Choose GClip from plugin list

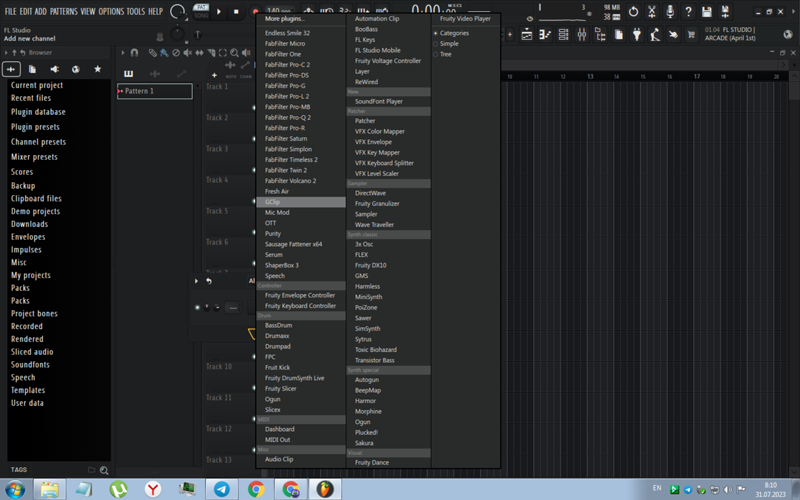point(301,202)
